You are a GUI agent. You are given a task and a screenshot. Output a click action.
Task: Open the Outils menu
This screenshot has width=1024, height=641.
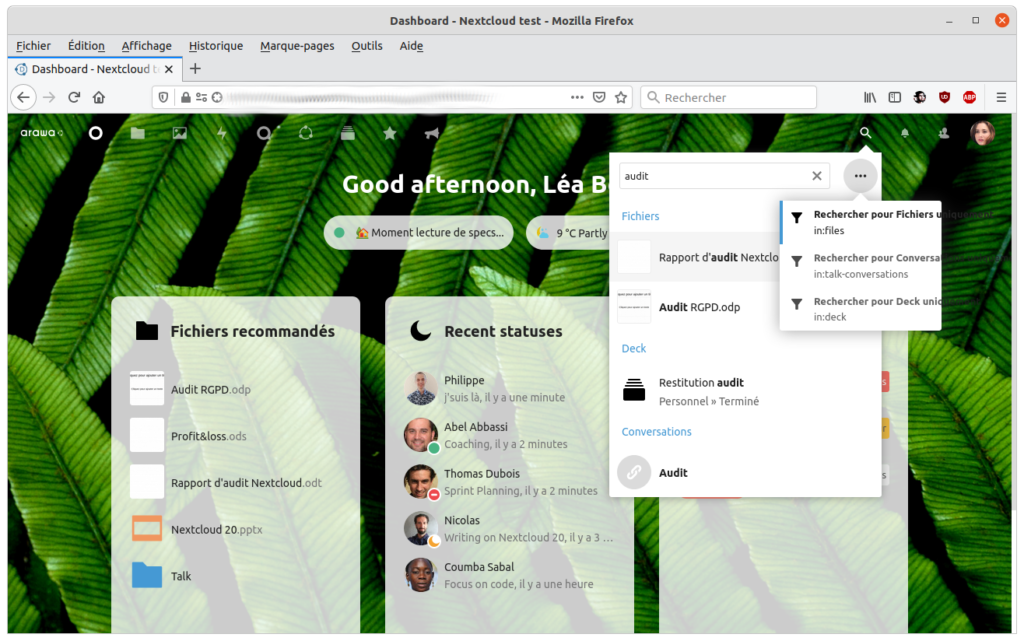tap(367, 46)
